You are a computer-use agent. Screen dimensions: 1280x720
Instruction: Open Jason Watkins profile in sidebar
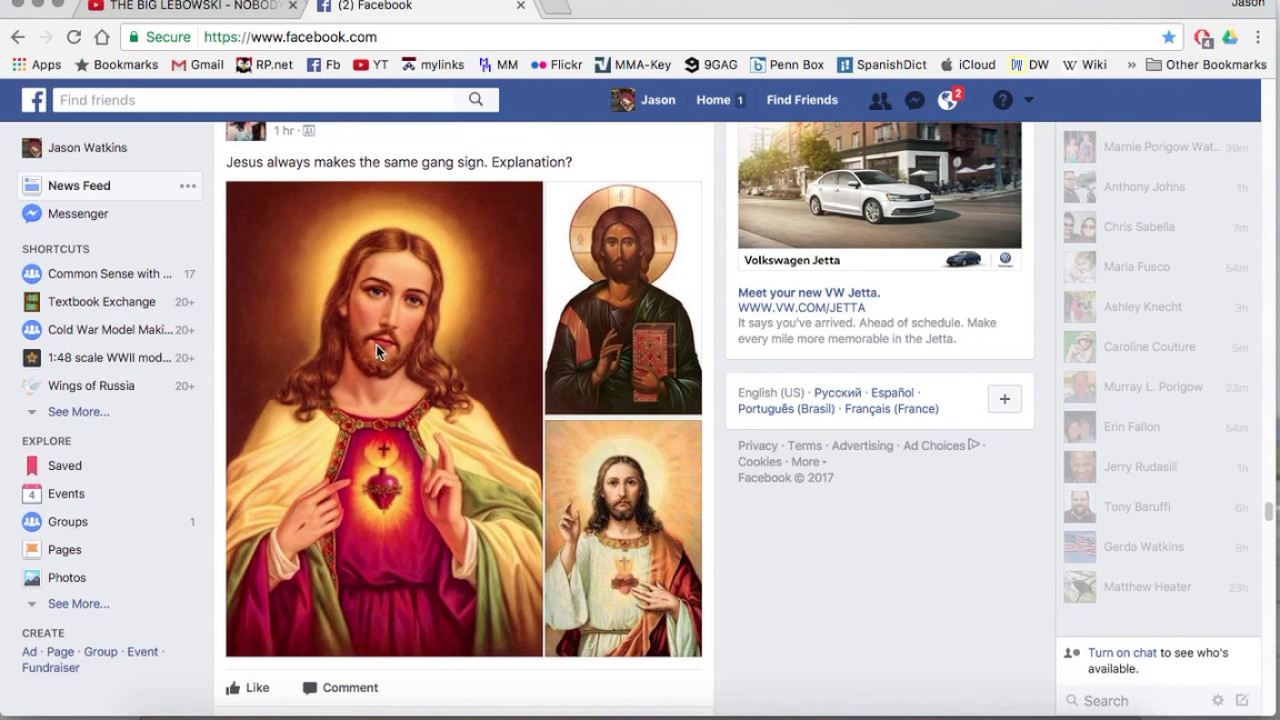[75, 148]
